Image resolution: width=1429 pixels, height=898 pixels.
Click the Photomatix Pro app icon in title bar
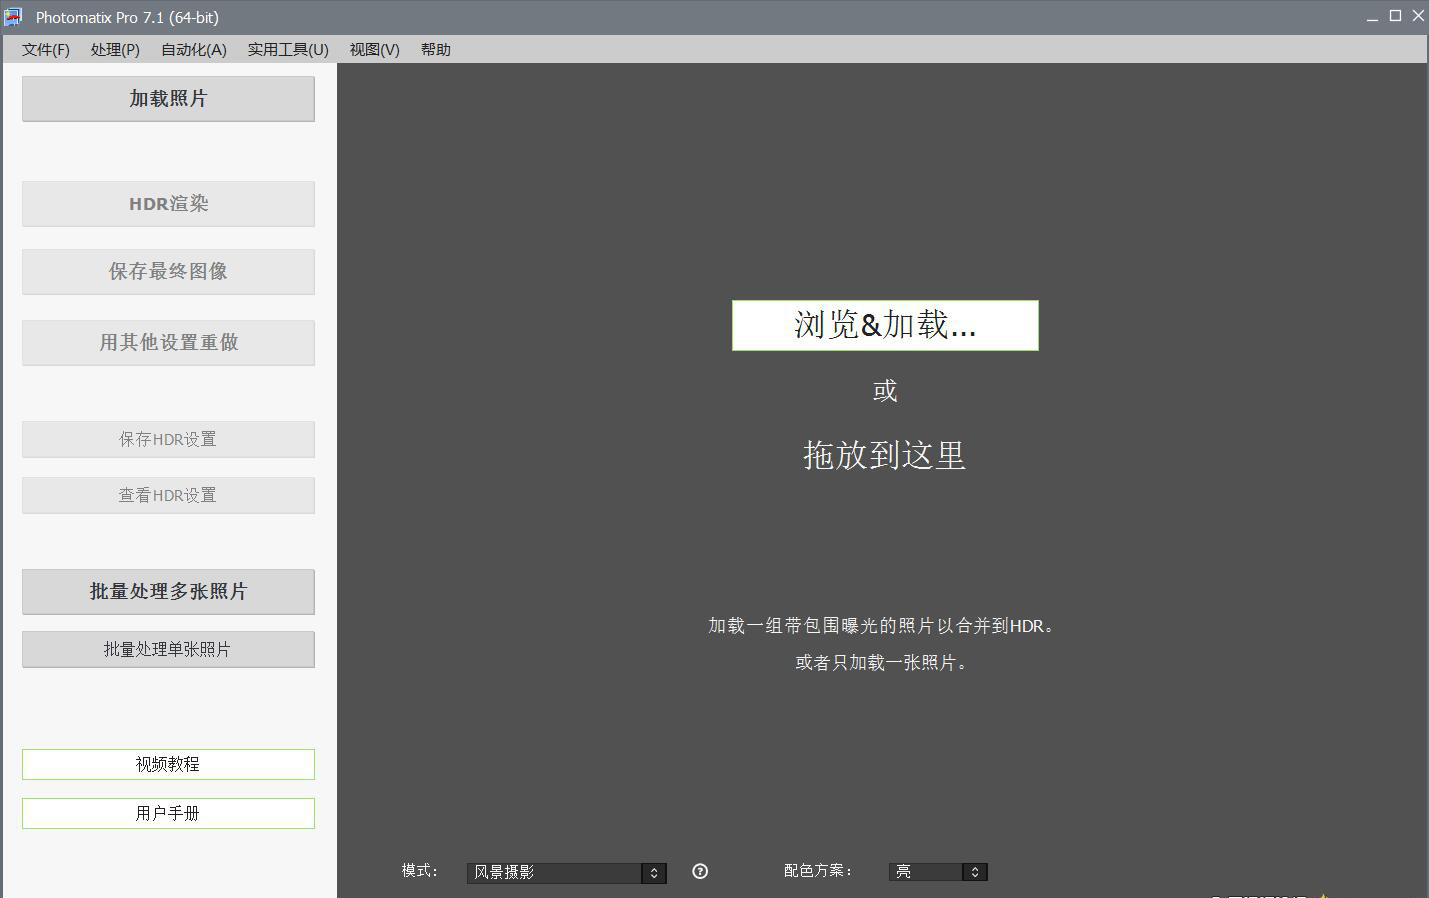pos(13,17)
